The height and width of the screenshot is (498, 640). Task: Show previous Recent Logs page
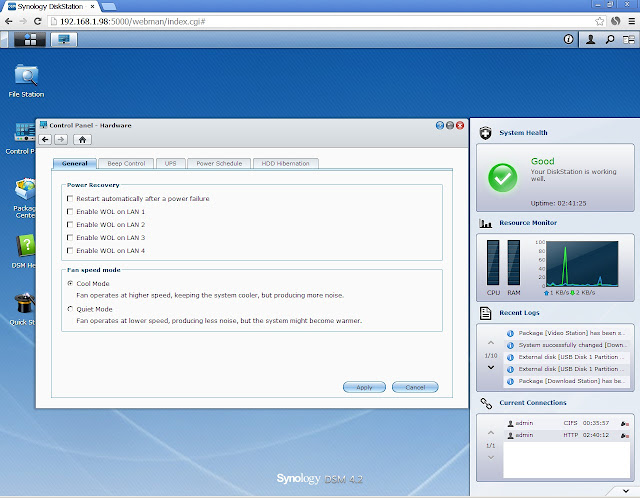pyautogui.click(x=491, y=343)
